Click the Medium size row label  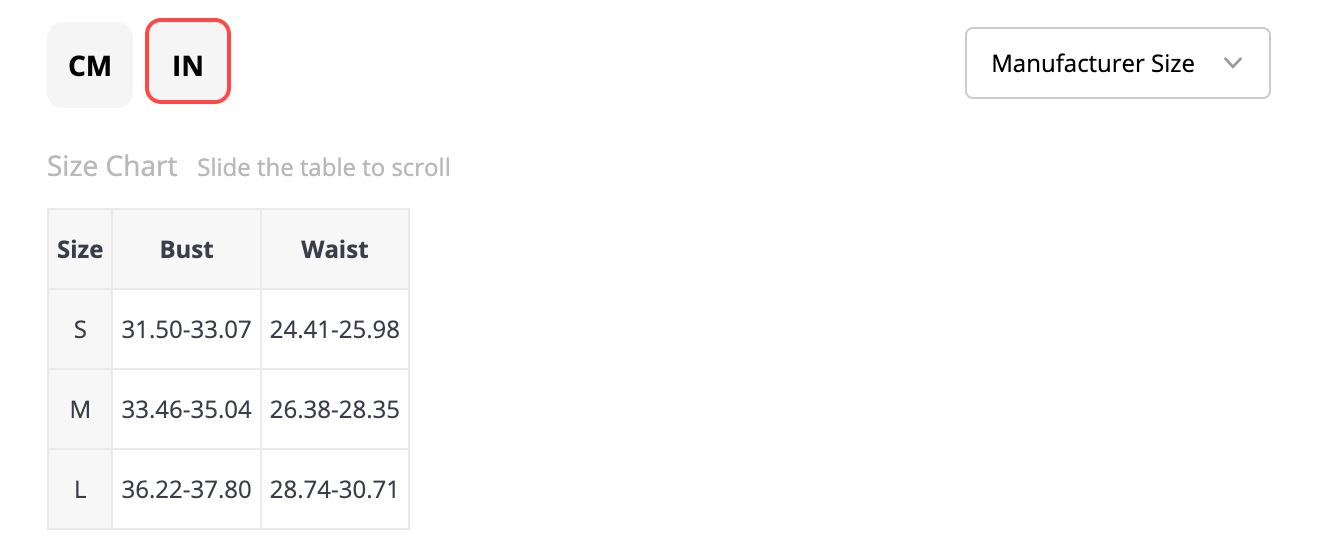80,409
